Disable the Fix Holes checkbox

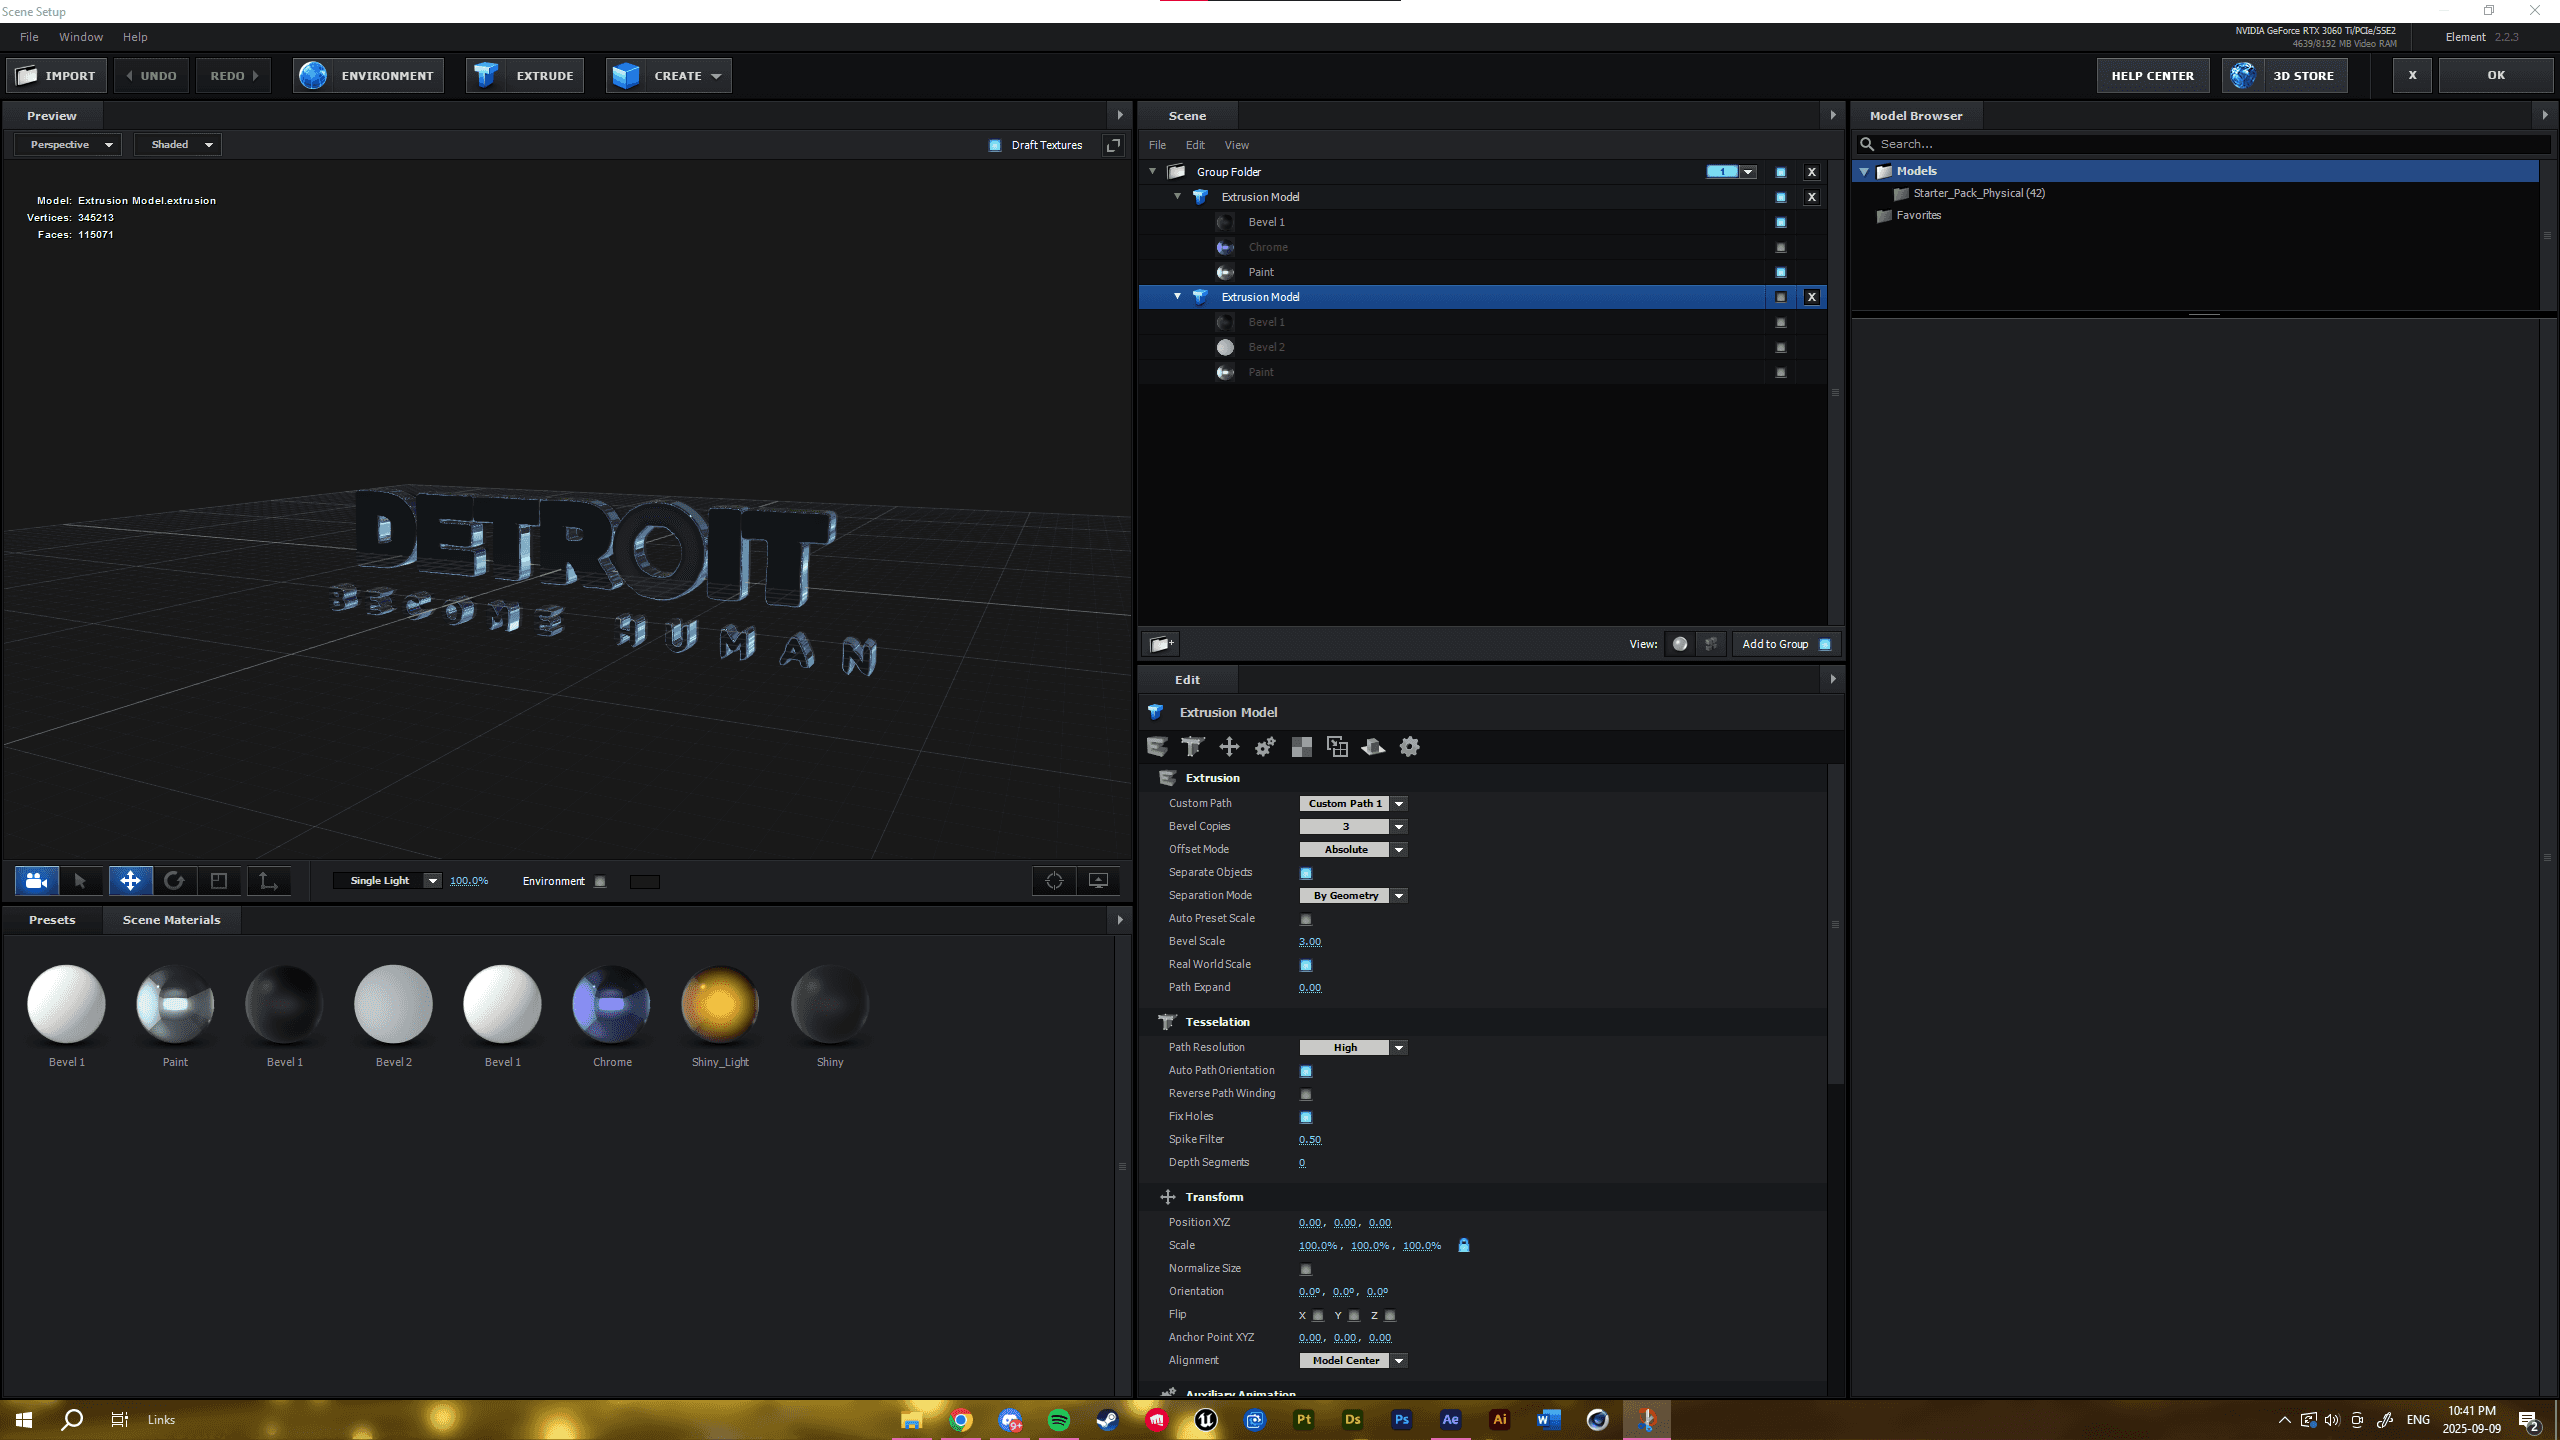click(1306, 1117)
